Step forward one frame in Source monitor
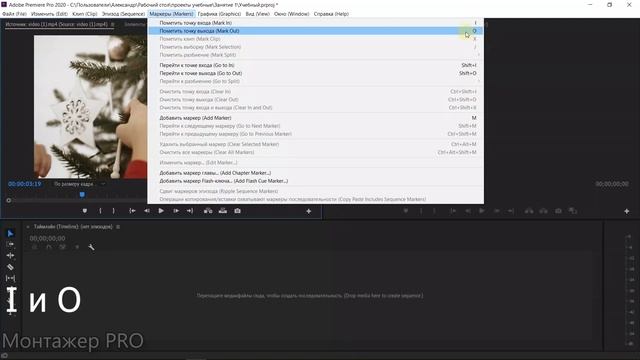Viewport: 640px width, 360px height. click(x=176, y=211)
